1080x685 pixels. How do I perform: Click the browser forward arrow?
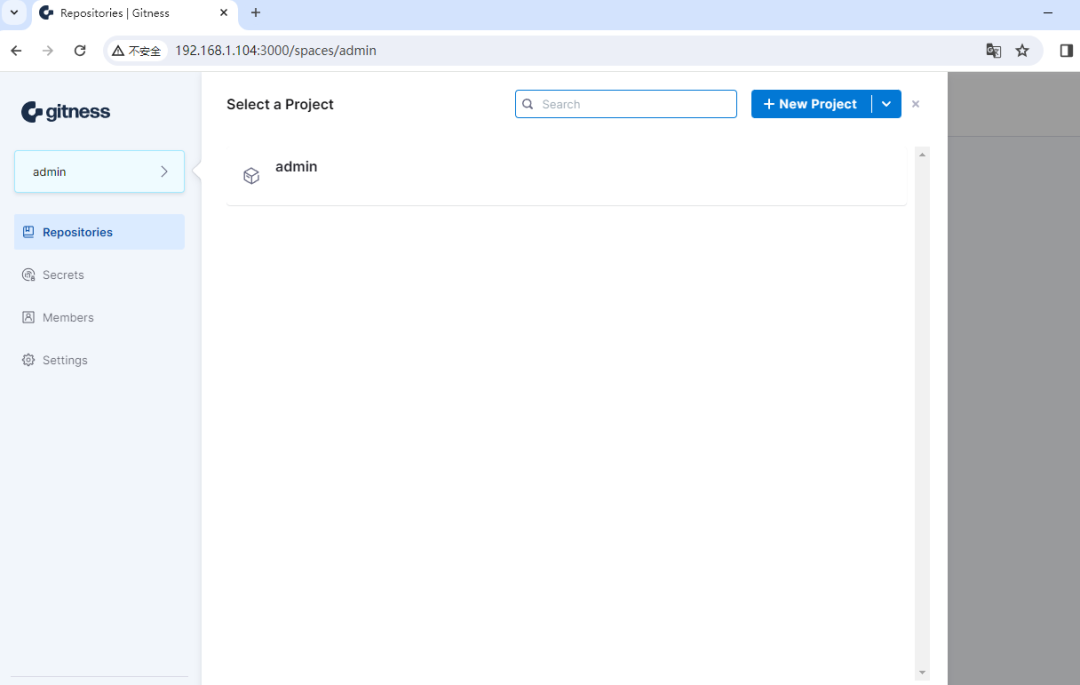click(x=48, y=50)
